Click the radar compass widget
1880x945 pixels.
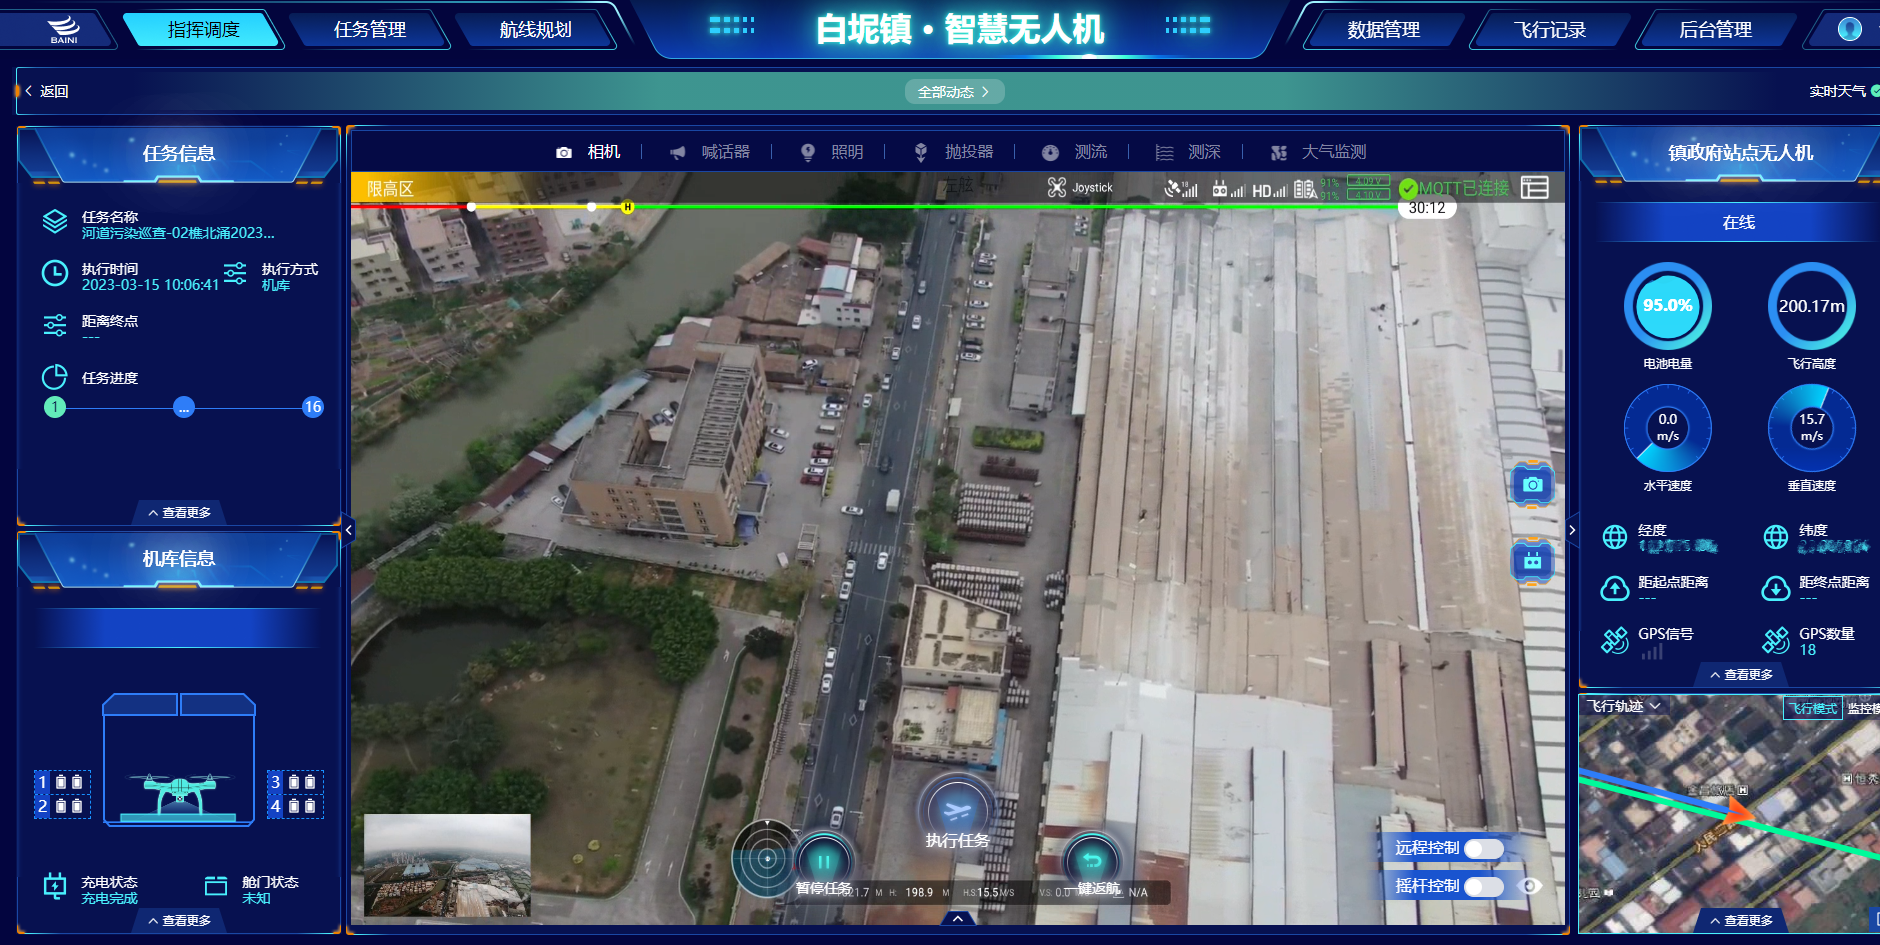tap(767, 858)
